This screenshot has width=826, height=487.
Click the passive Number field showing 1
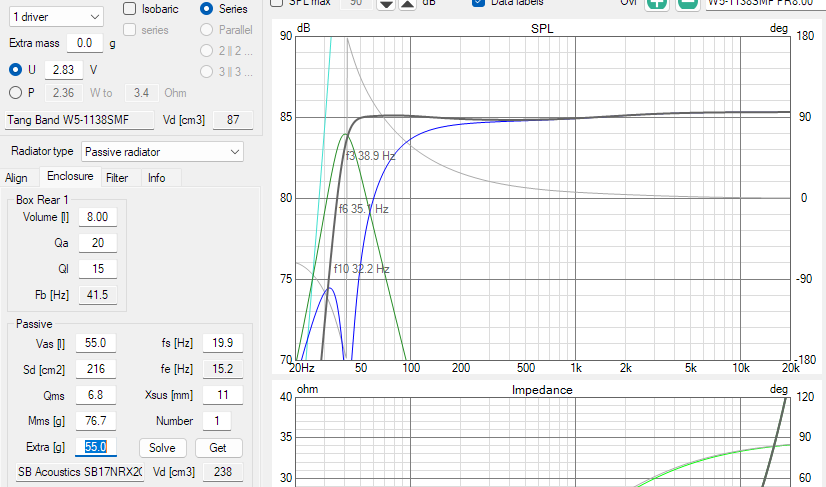pos(217,421)
